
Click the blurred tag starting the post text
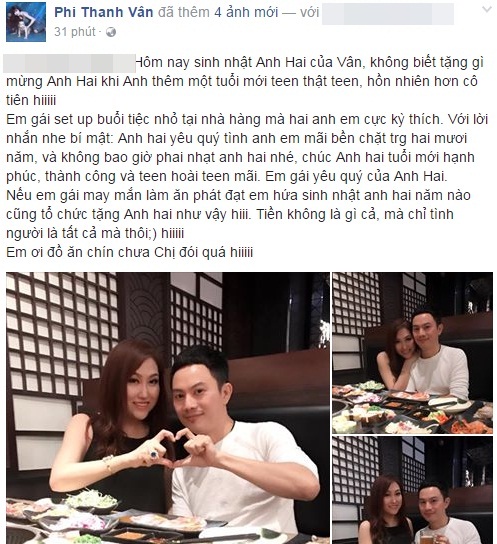pos(69,63)
